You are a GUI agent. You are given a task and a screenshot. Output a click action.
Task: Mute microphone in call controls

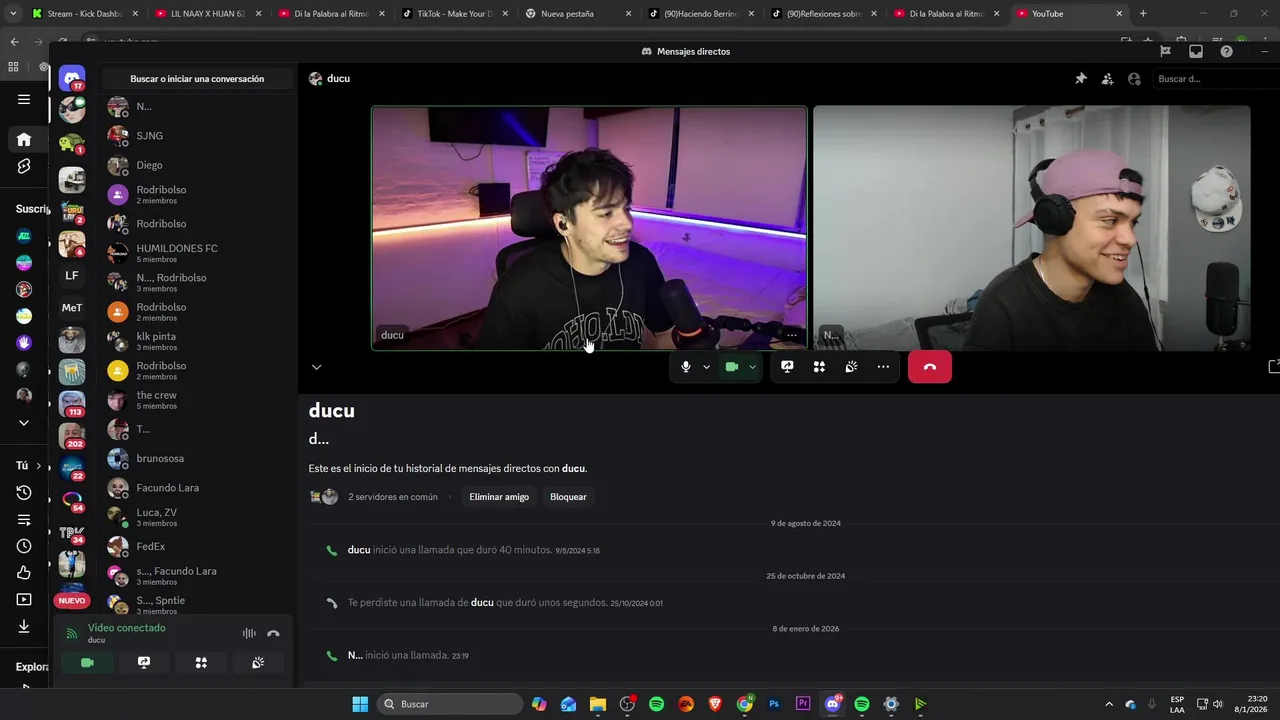click(685, 367)
